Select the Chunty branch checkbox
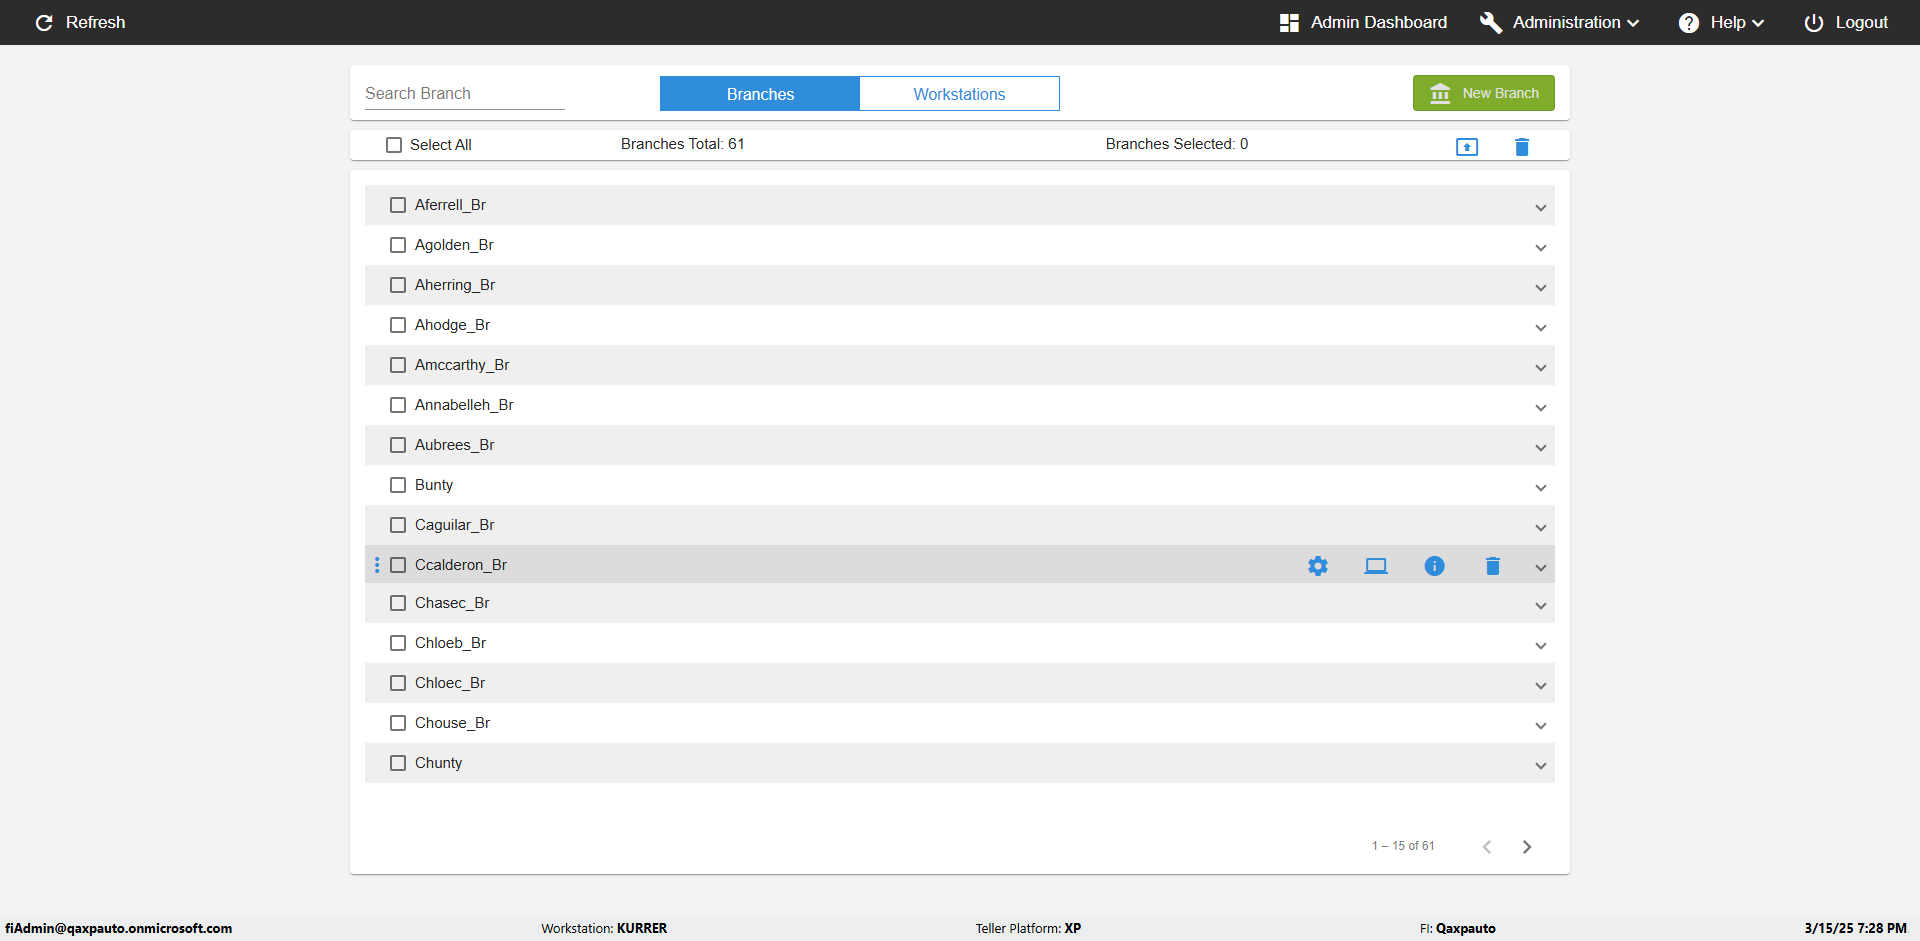 (x=398, y=763)
